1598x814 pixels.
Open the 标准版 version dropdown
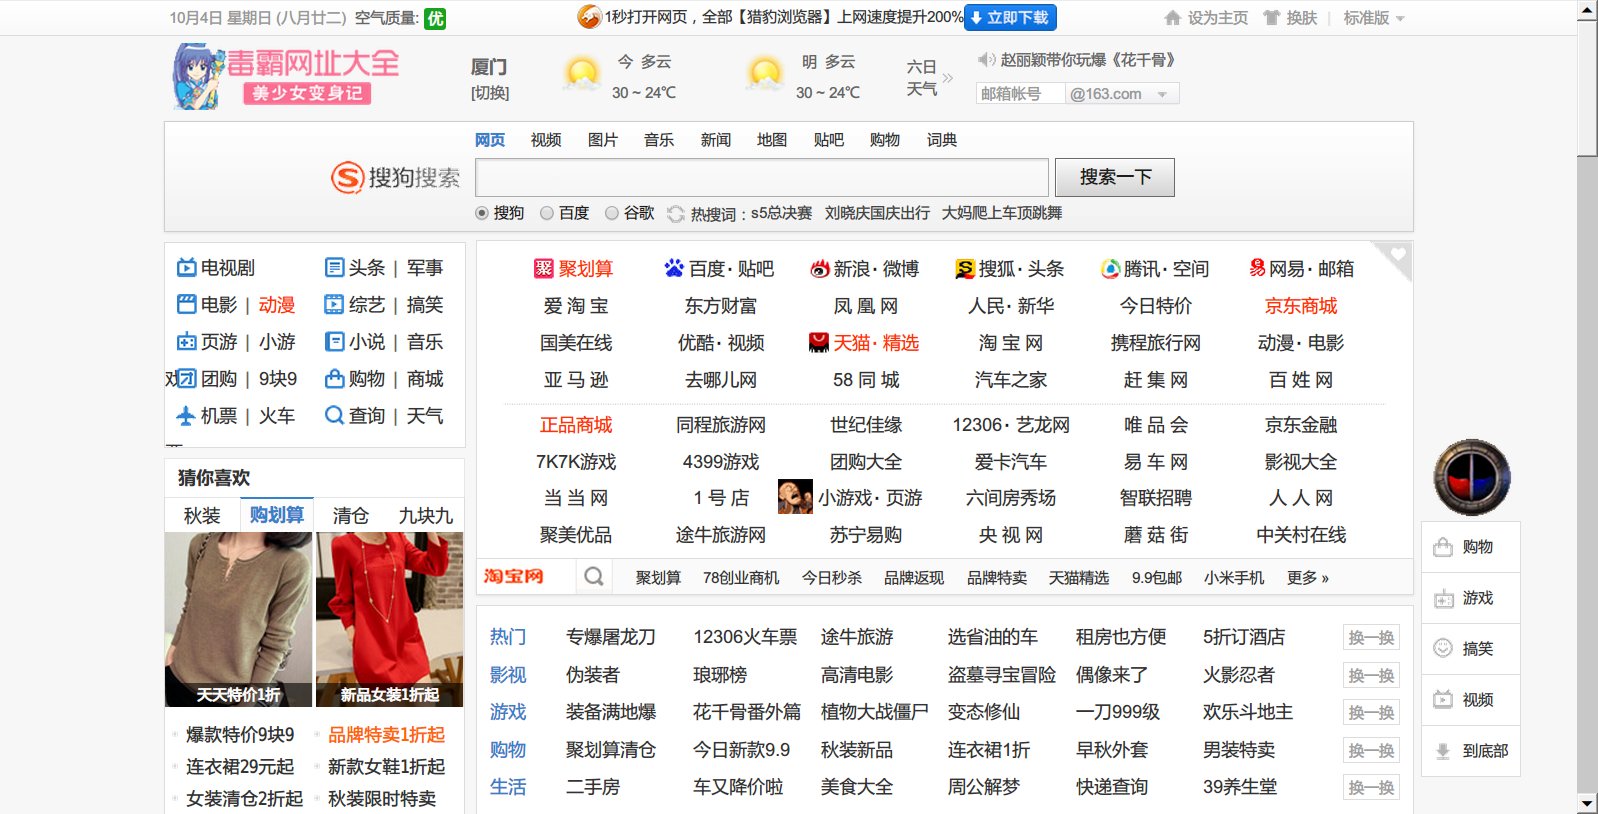tap(1374, 18)
